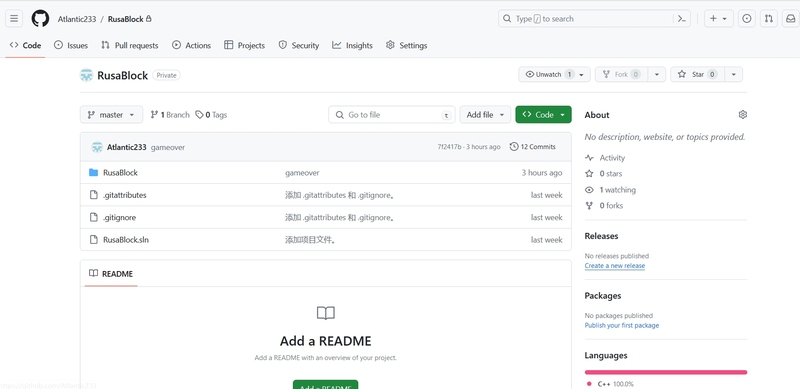Viewport: 800px width, 389px height.
Task: Switch to the Code tab
Action: tap(26, 45)
